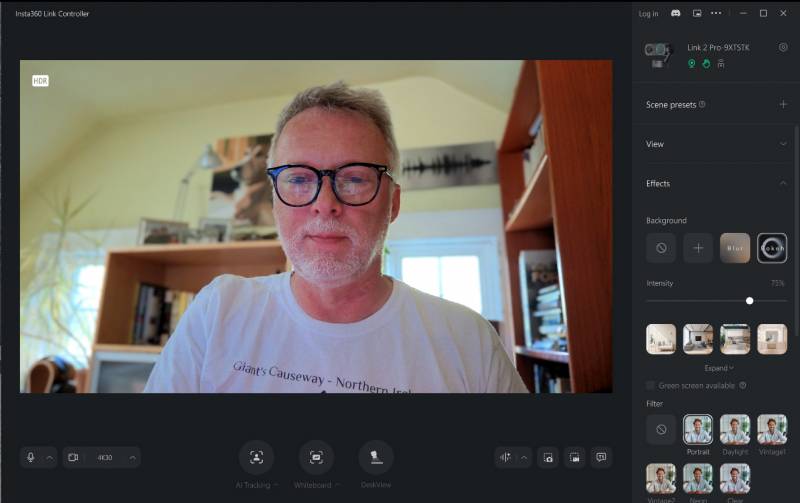Apply the Vintage1 filter
This screenshot has width=800, height=503.
772,430
